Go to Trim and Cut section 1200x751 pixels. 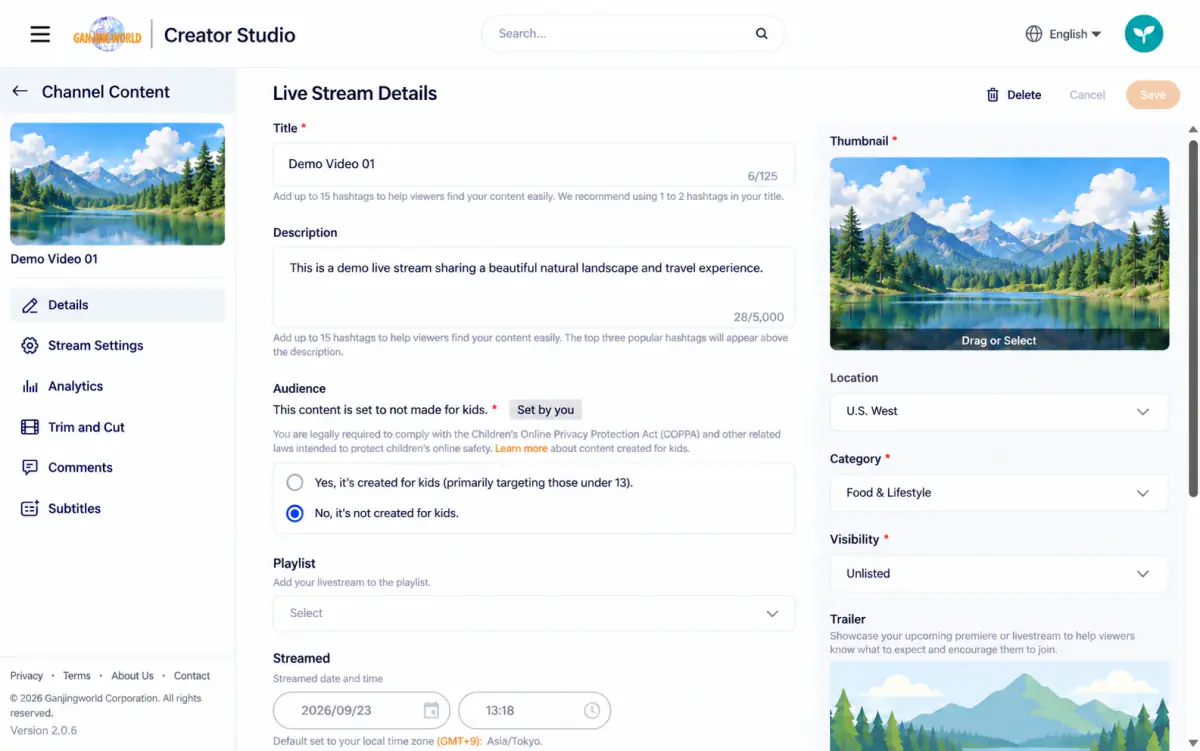[117, 427]
